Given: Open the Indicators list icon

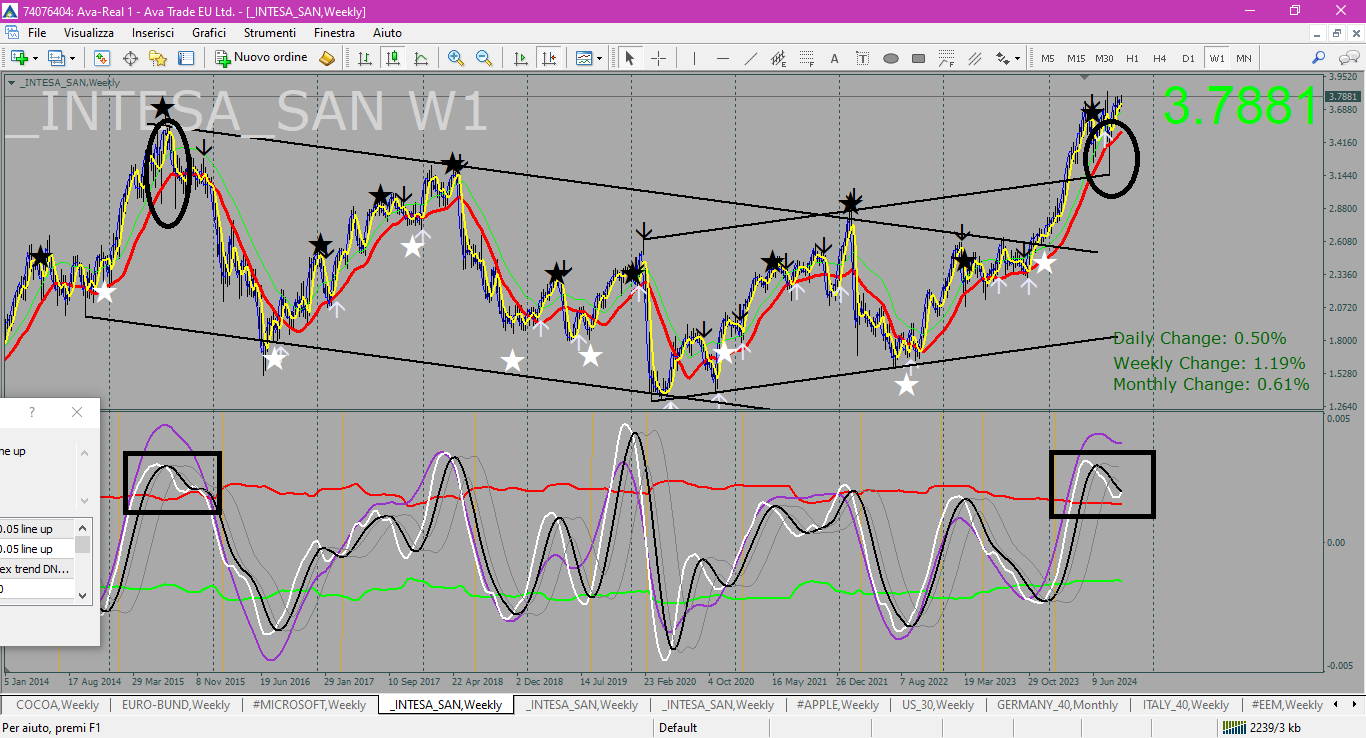Looking at the screenshot, I should (x=584, y=58).
